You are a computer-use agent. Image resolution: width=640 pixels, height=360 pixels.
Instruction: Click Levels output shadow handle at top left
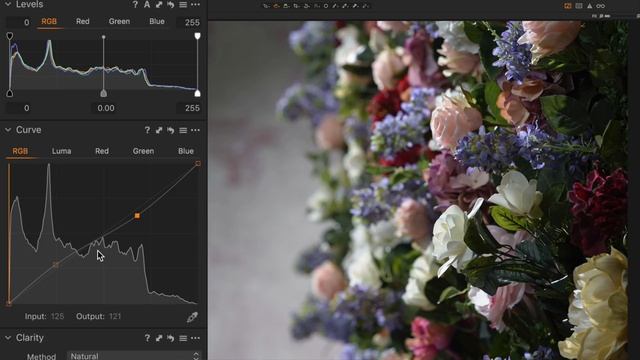pos(10,36)
